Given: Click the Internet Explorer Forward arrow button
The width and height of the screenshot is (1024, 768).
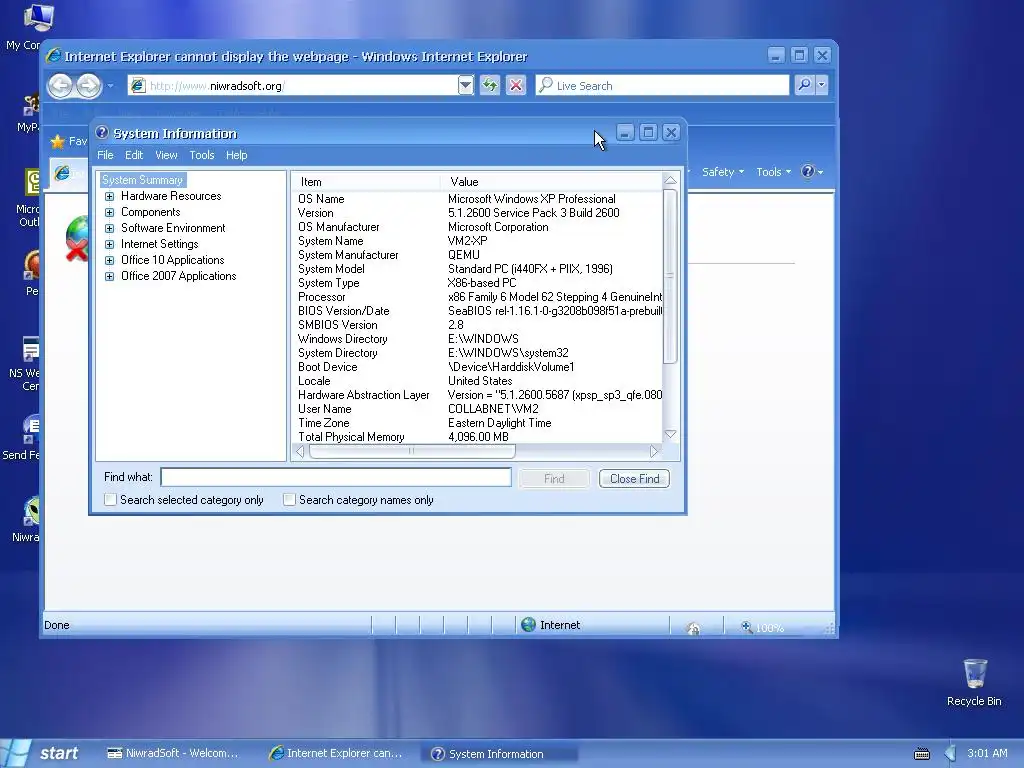Looking at the screenshot, I should click(x=89, y=86).
